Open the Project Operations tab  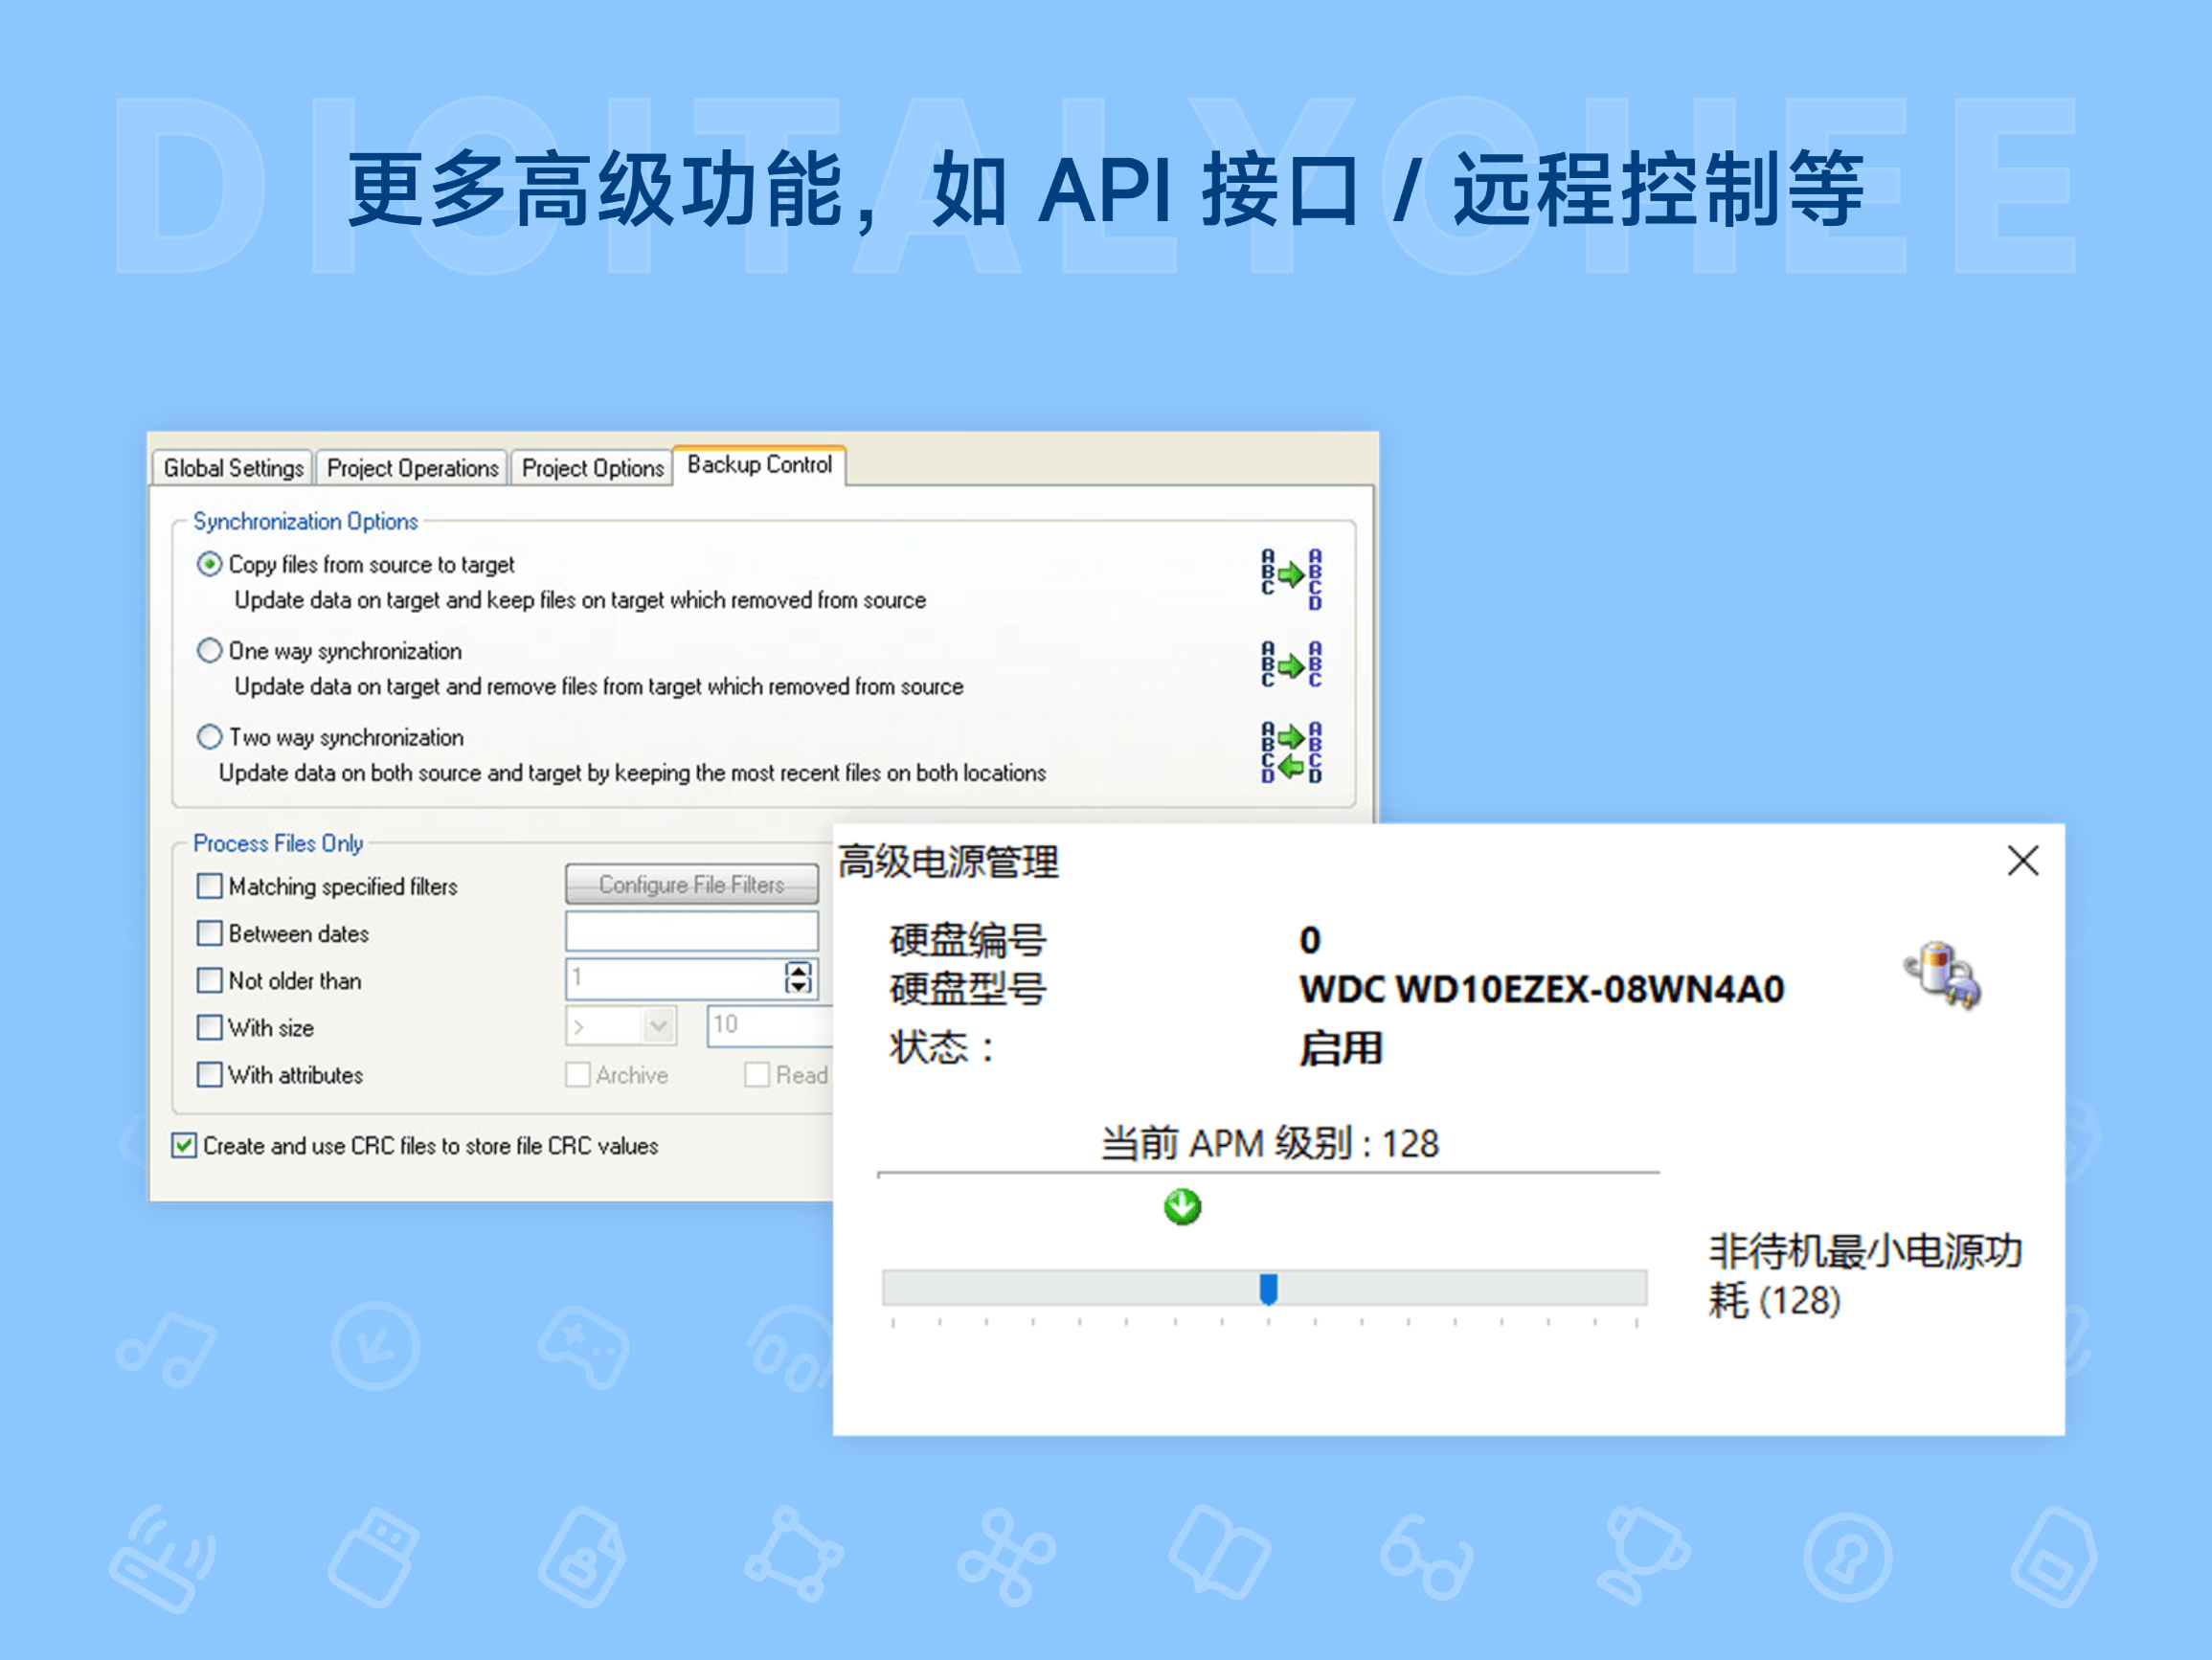tap(411, 468)
